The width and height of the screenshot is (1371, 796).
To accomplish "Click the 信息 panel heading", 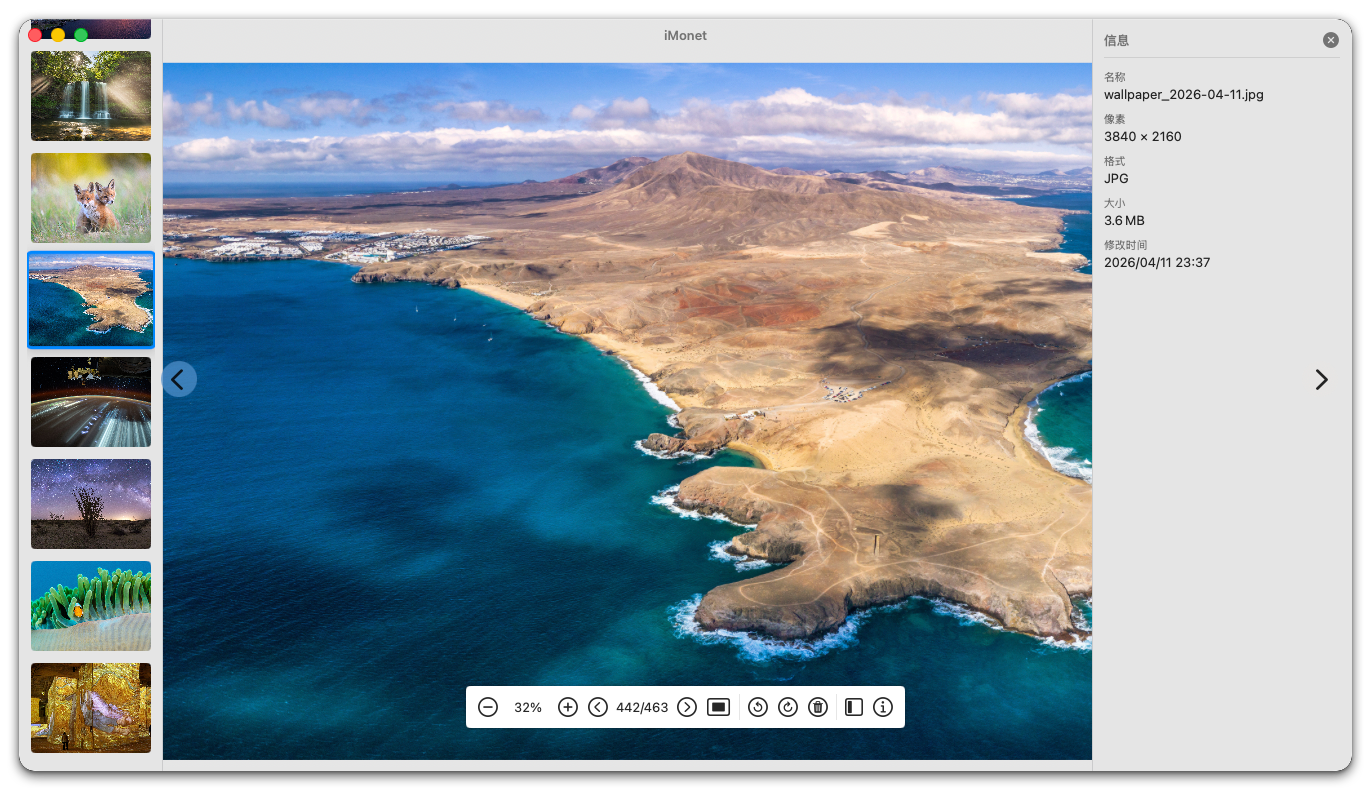I will pyautogui.click(x=1116, y=41).
